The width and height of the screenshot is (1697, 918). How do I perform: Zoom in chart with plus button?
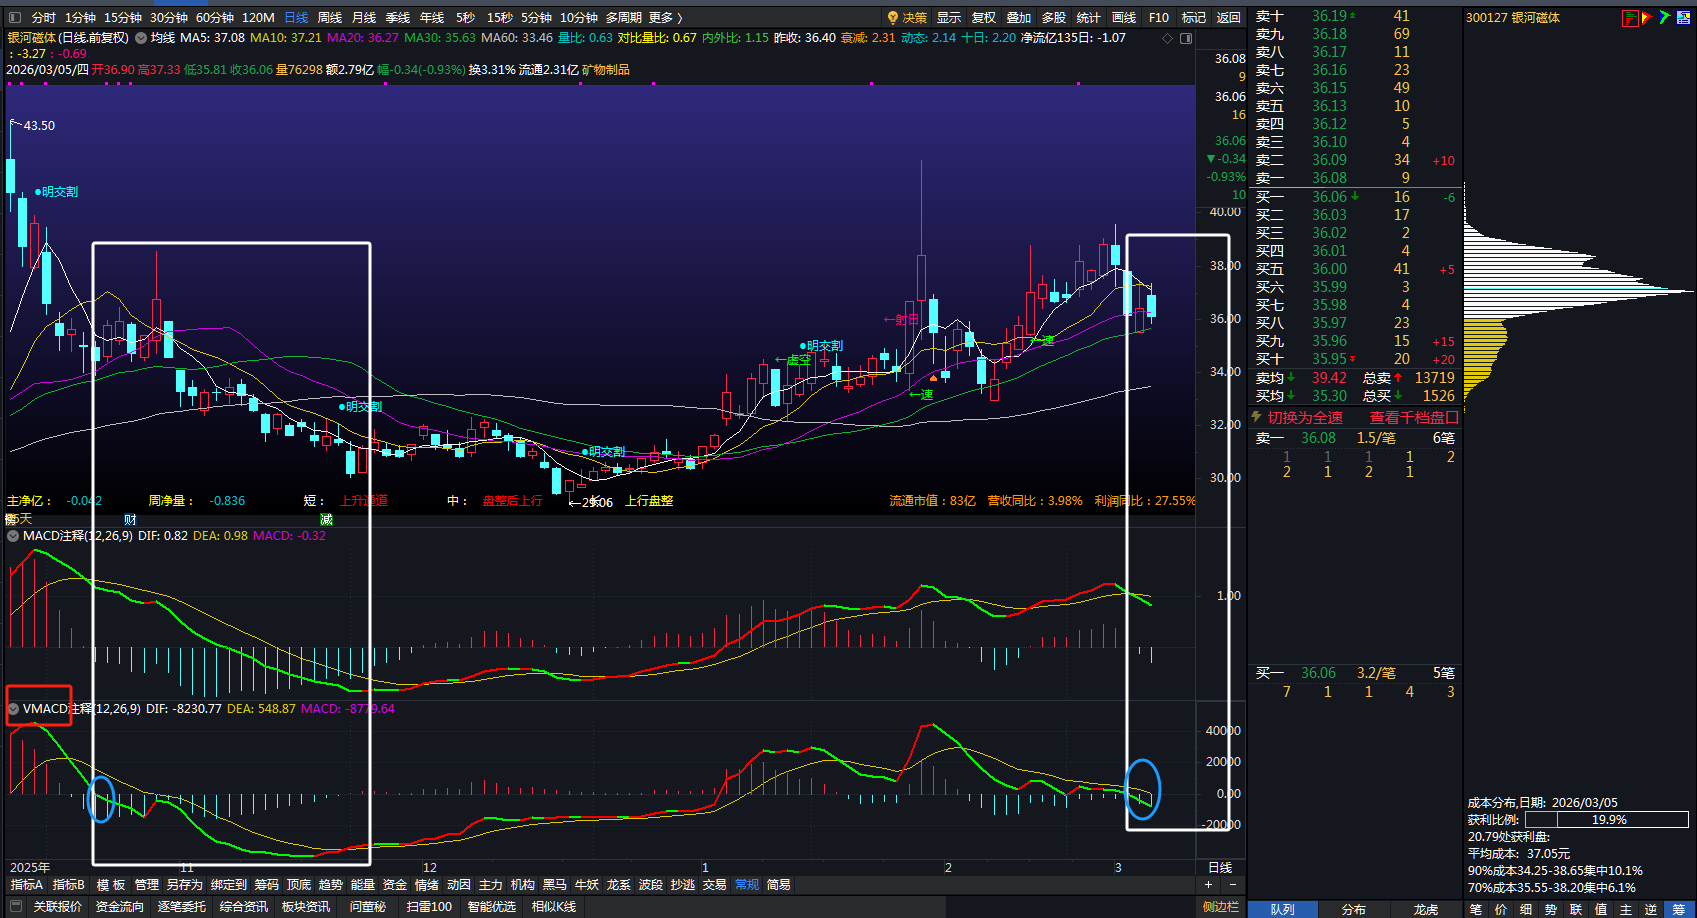(1208, 884)
